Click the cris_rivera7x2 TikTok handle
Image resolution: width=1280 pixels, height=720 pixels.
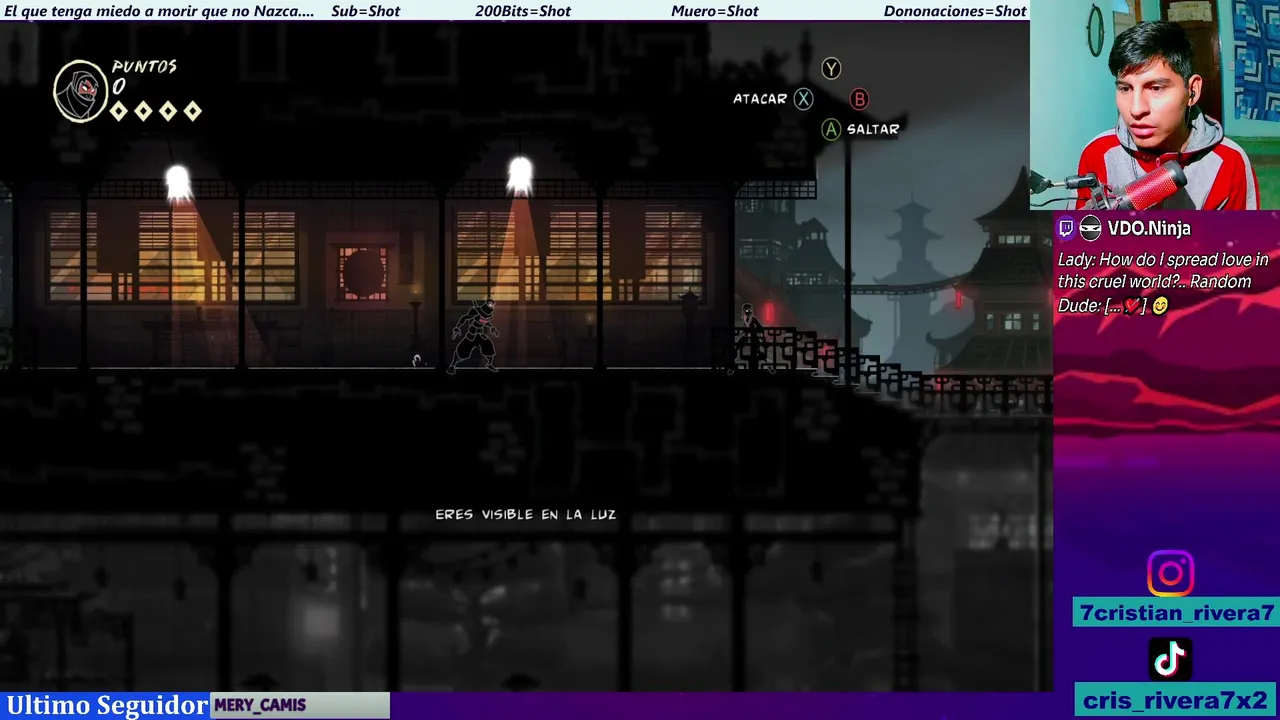click(x=1175, y=700)
